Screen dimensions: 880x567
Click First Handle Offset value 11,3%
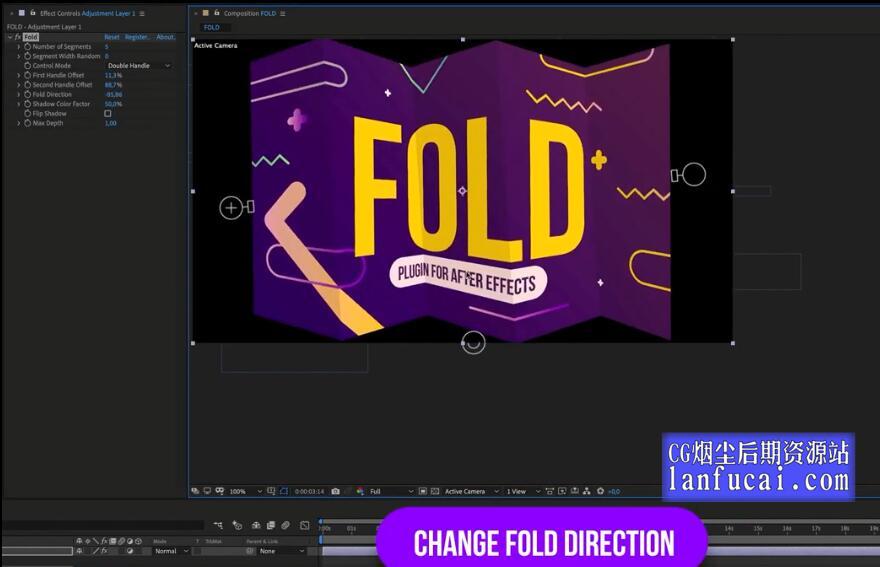click(113, 75)
